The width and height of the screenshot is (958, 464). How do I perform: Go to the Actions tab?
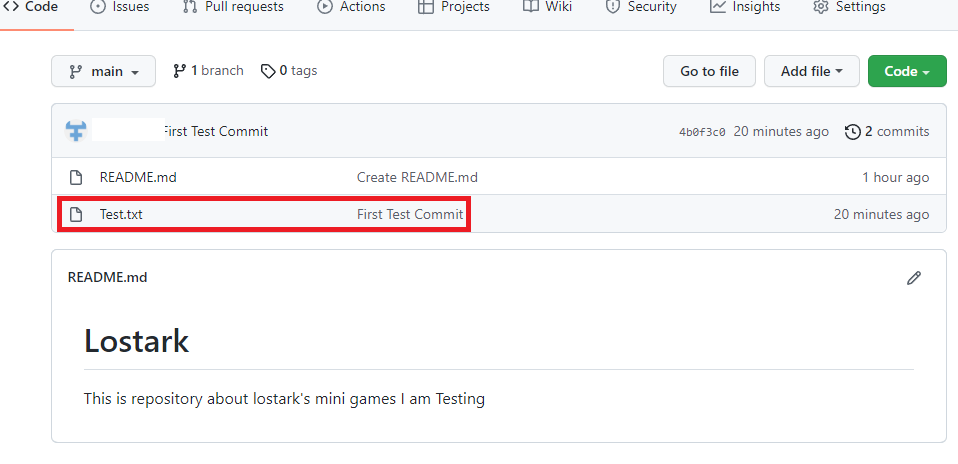coord(351,7)
